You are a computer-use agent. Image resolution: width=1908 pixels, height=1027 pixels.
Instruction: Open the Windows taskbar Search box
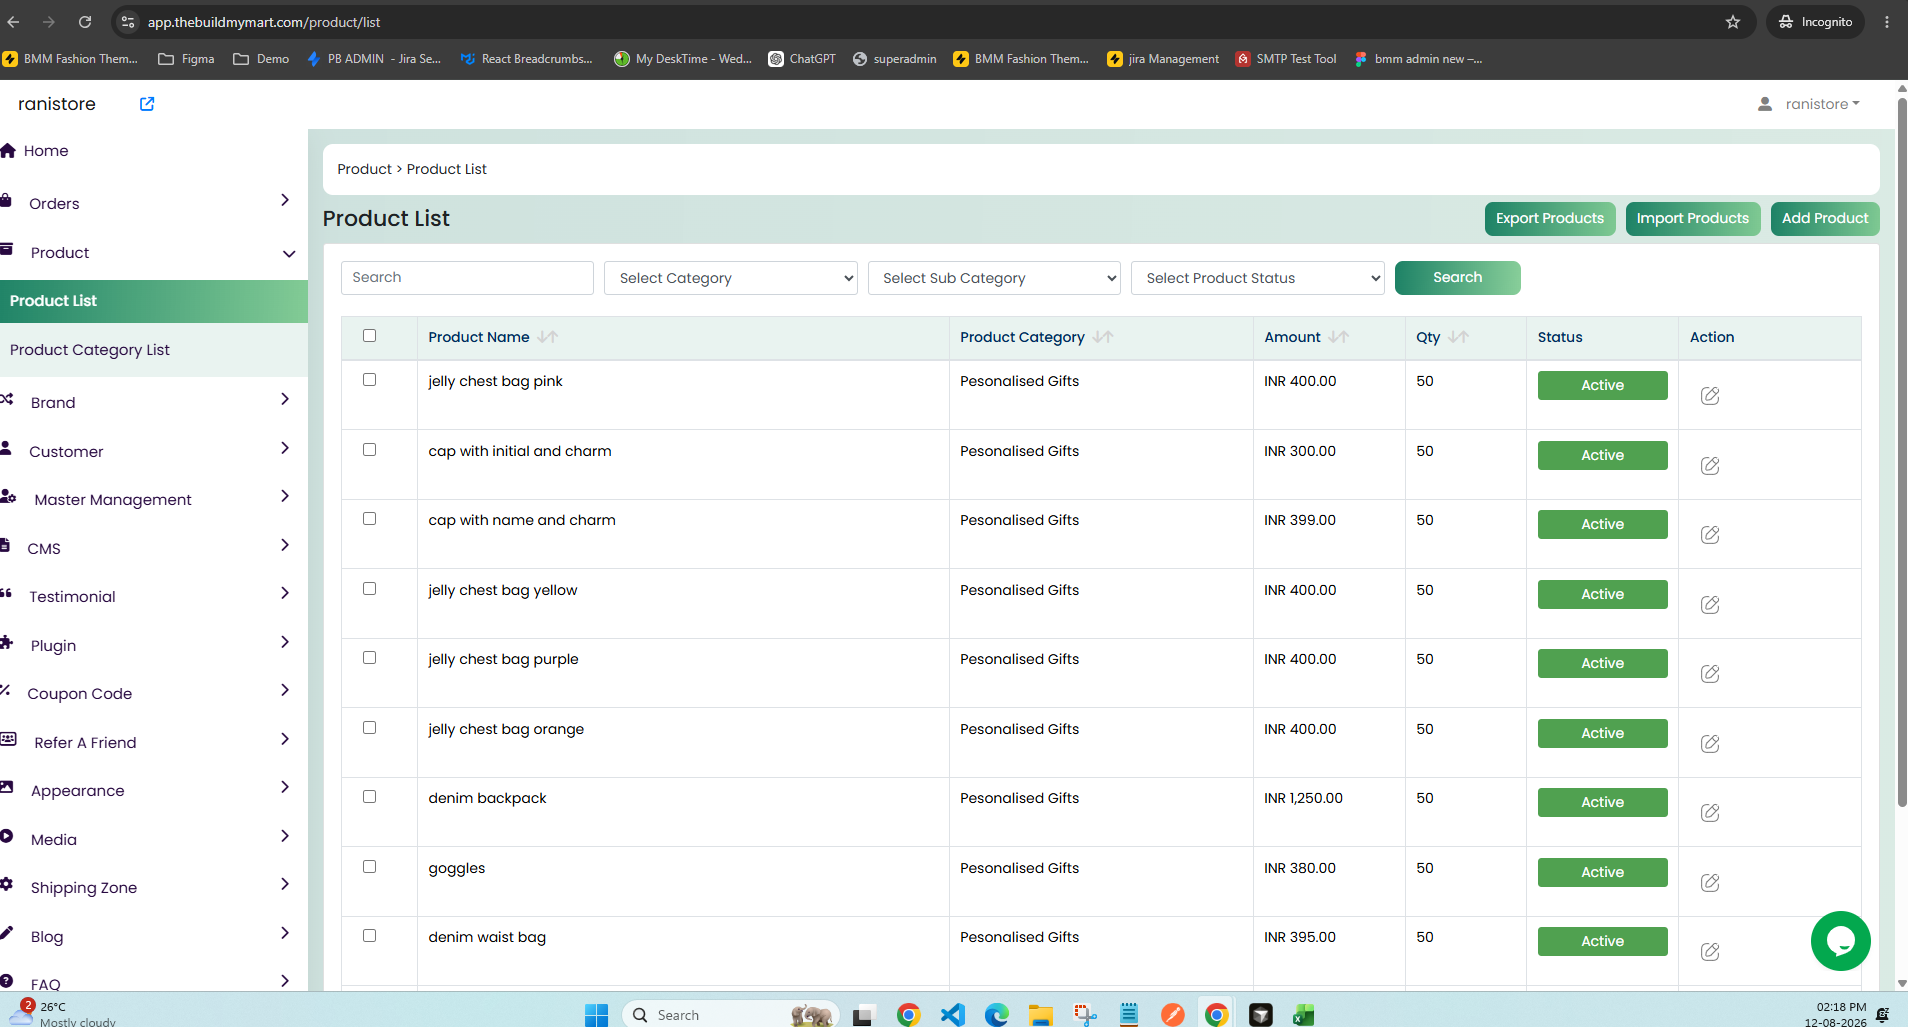(733, 1015)
